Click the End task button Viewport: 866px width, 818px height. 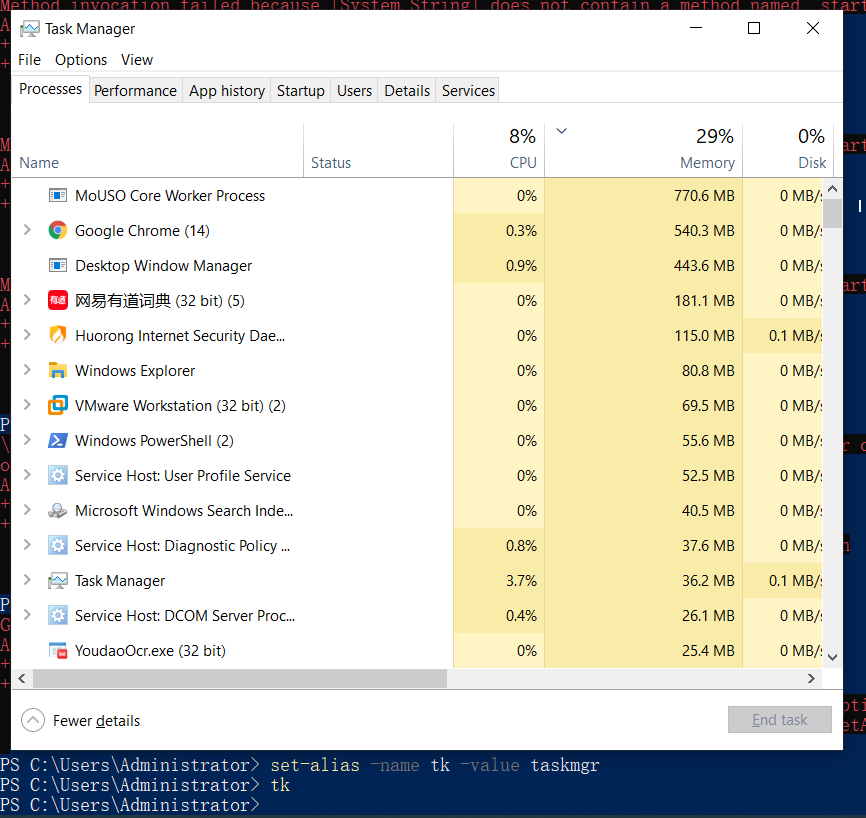point(780,720)
